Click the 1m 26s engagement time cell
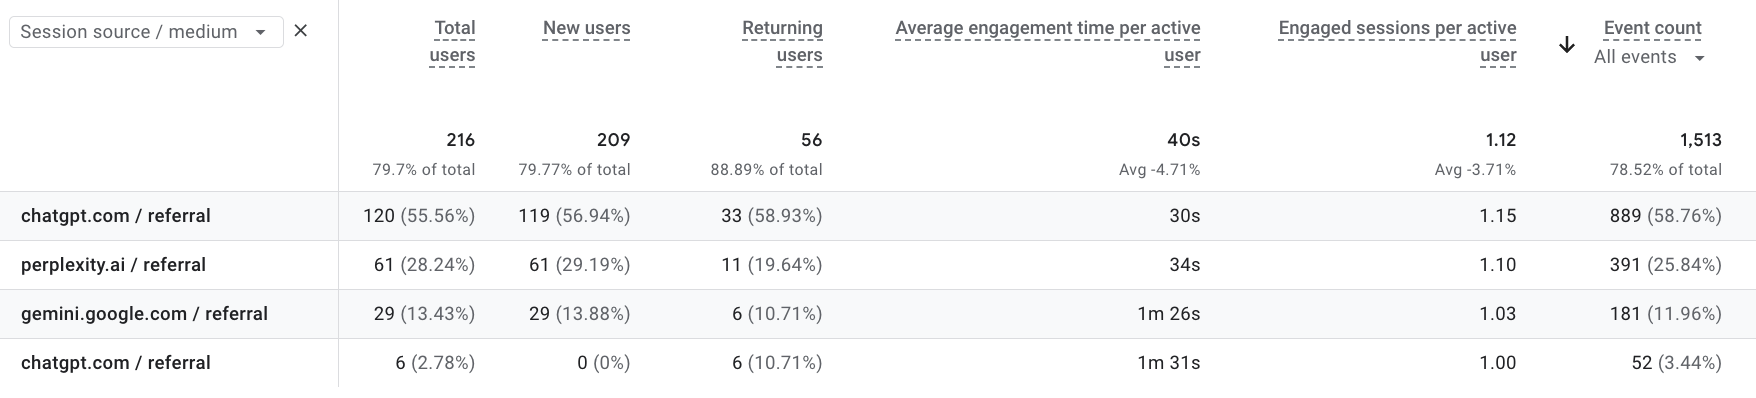Viewport: 1756px width, 398px height. tap(1168, 314)
